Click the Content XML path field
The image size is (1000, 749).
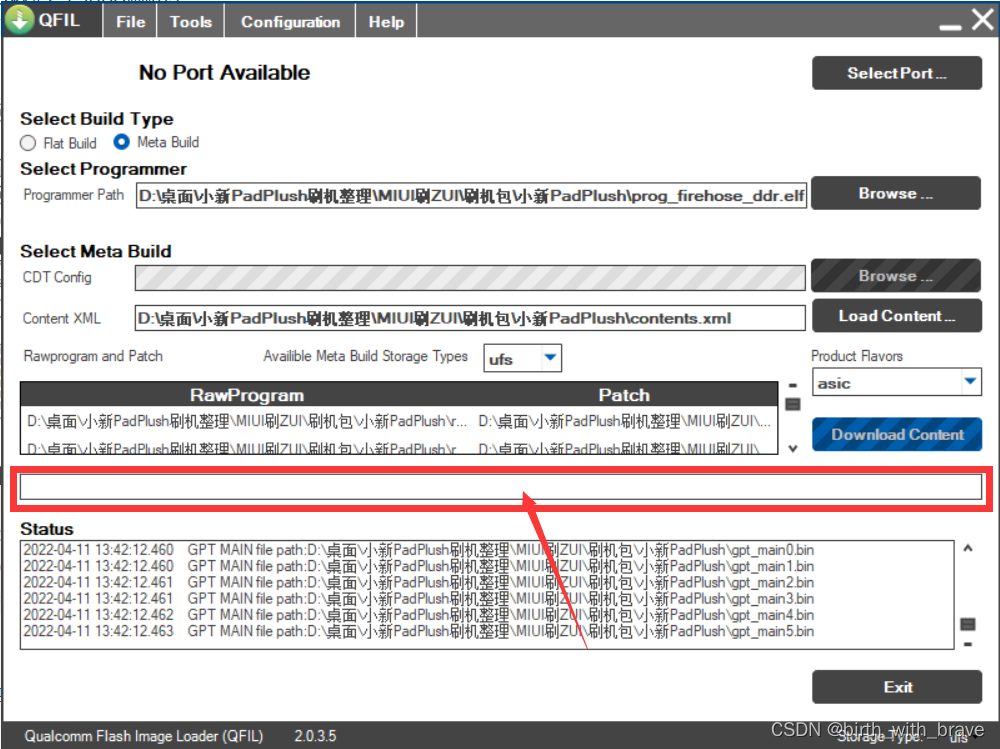click(x=470, y=318)
